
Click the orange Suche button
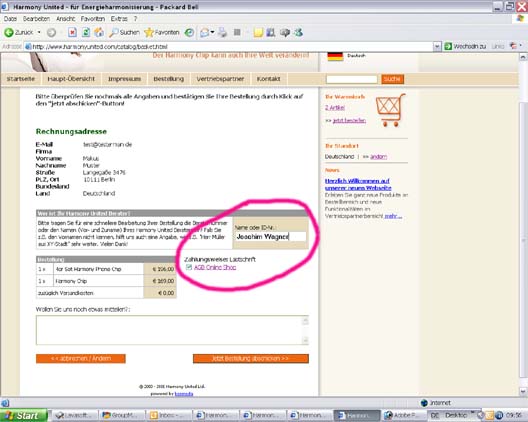coord(393,79)
